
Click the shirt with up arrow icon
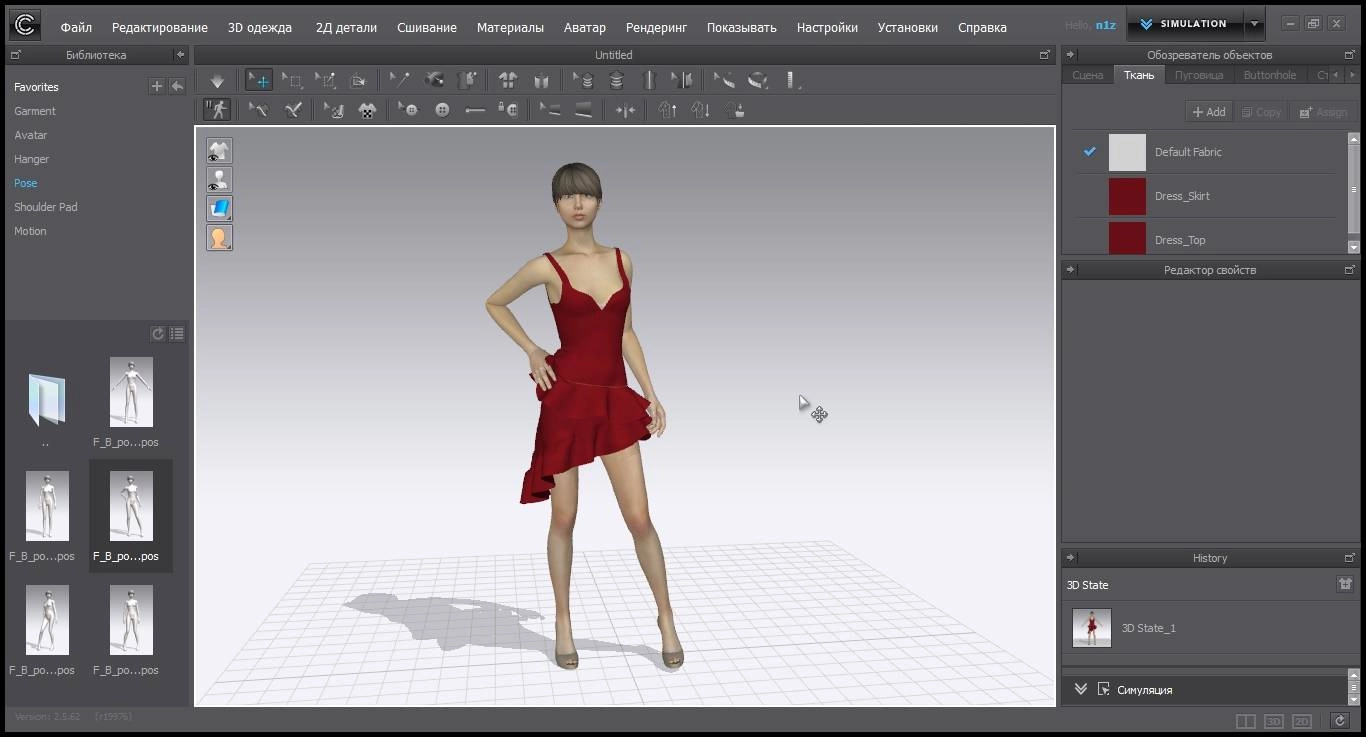(x=667, y=110)
